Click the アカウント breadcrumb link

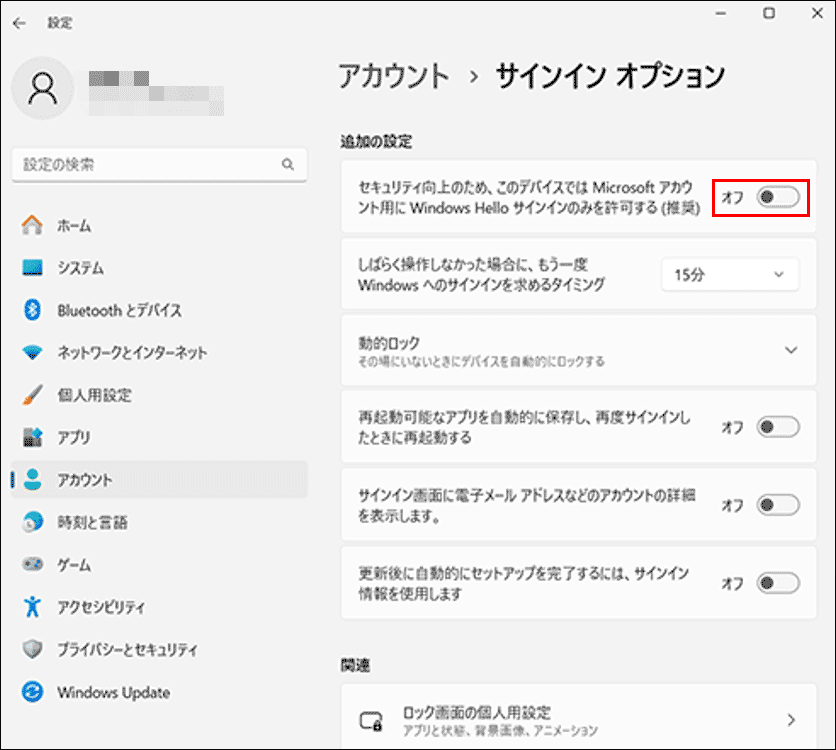tap(394, 76)
